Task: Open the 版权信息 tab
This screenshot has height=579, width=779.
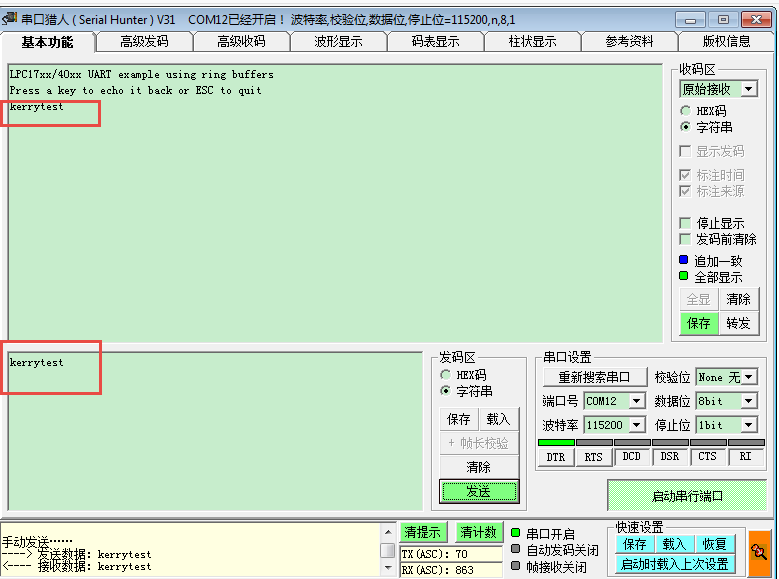Action: [x=726, y=41]
